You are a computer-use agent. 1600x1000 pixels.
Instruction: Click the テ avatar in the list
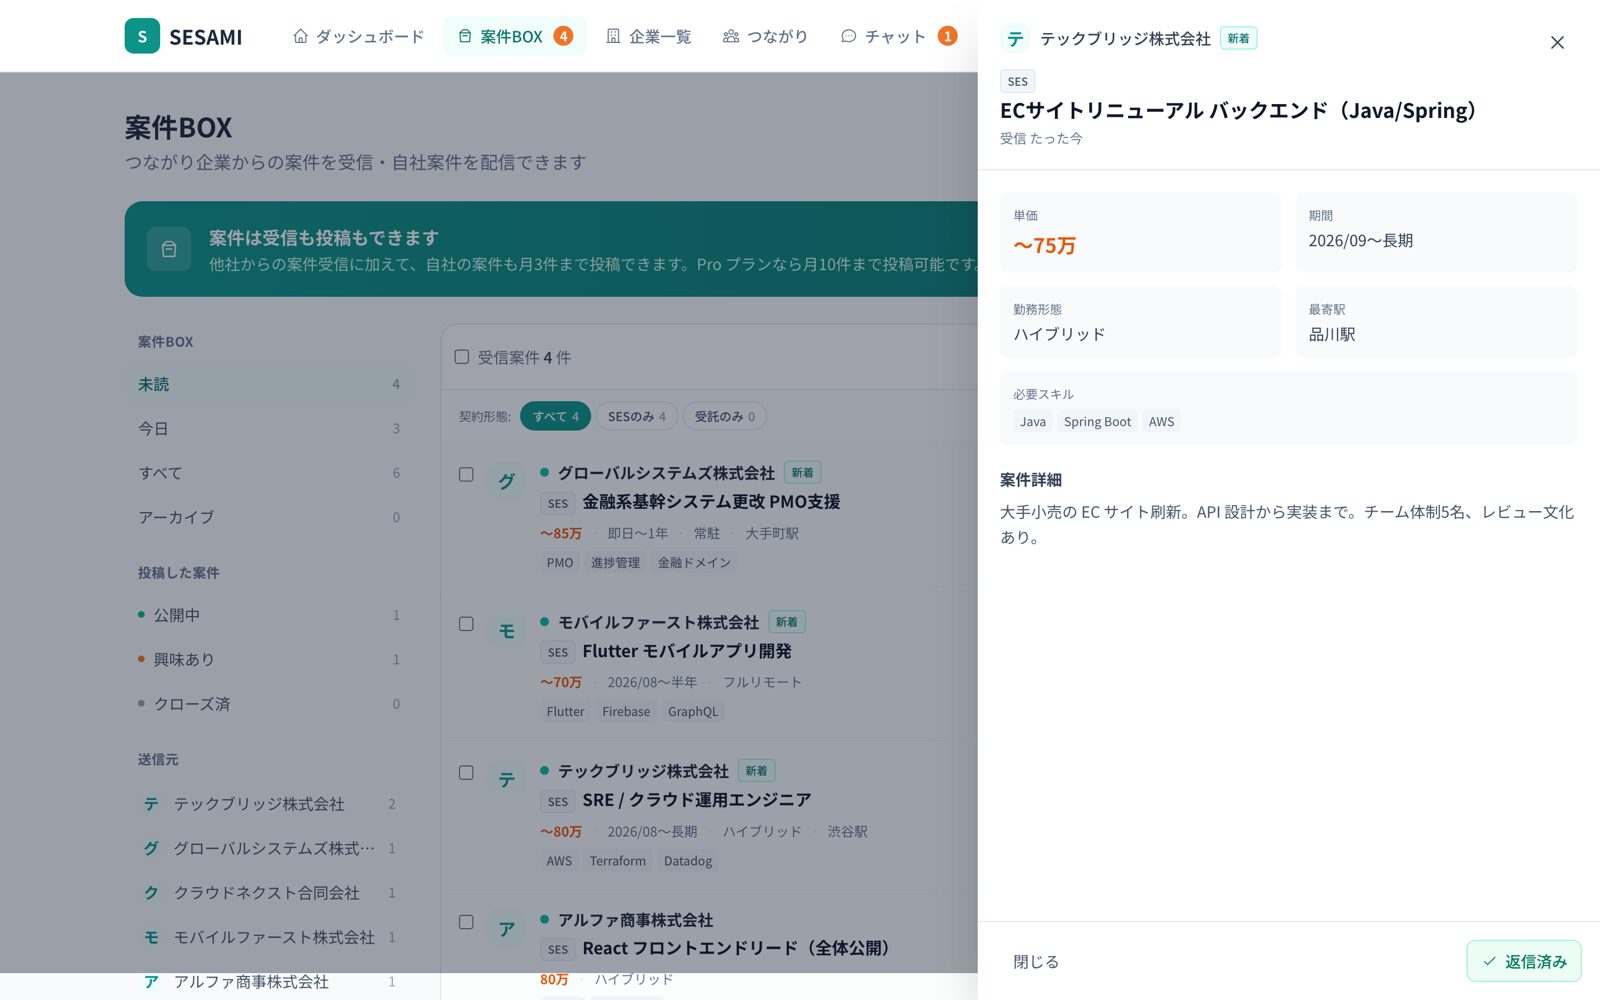point(507,780)
